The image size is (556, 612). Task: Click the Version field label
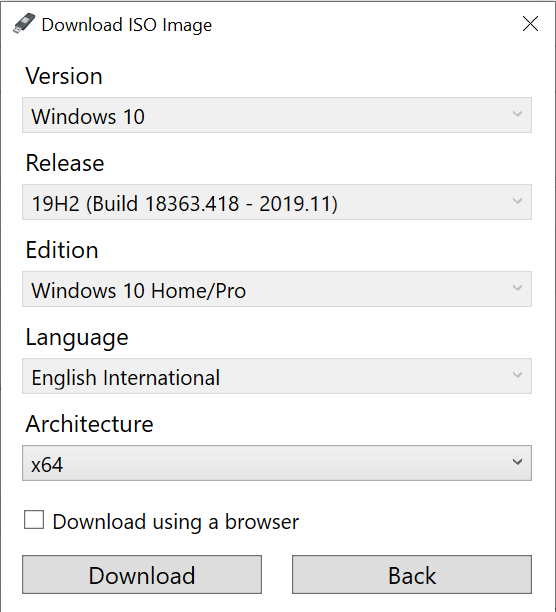tap(64, 76)
